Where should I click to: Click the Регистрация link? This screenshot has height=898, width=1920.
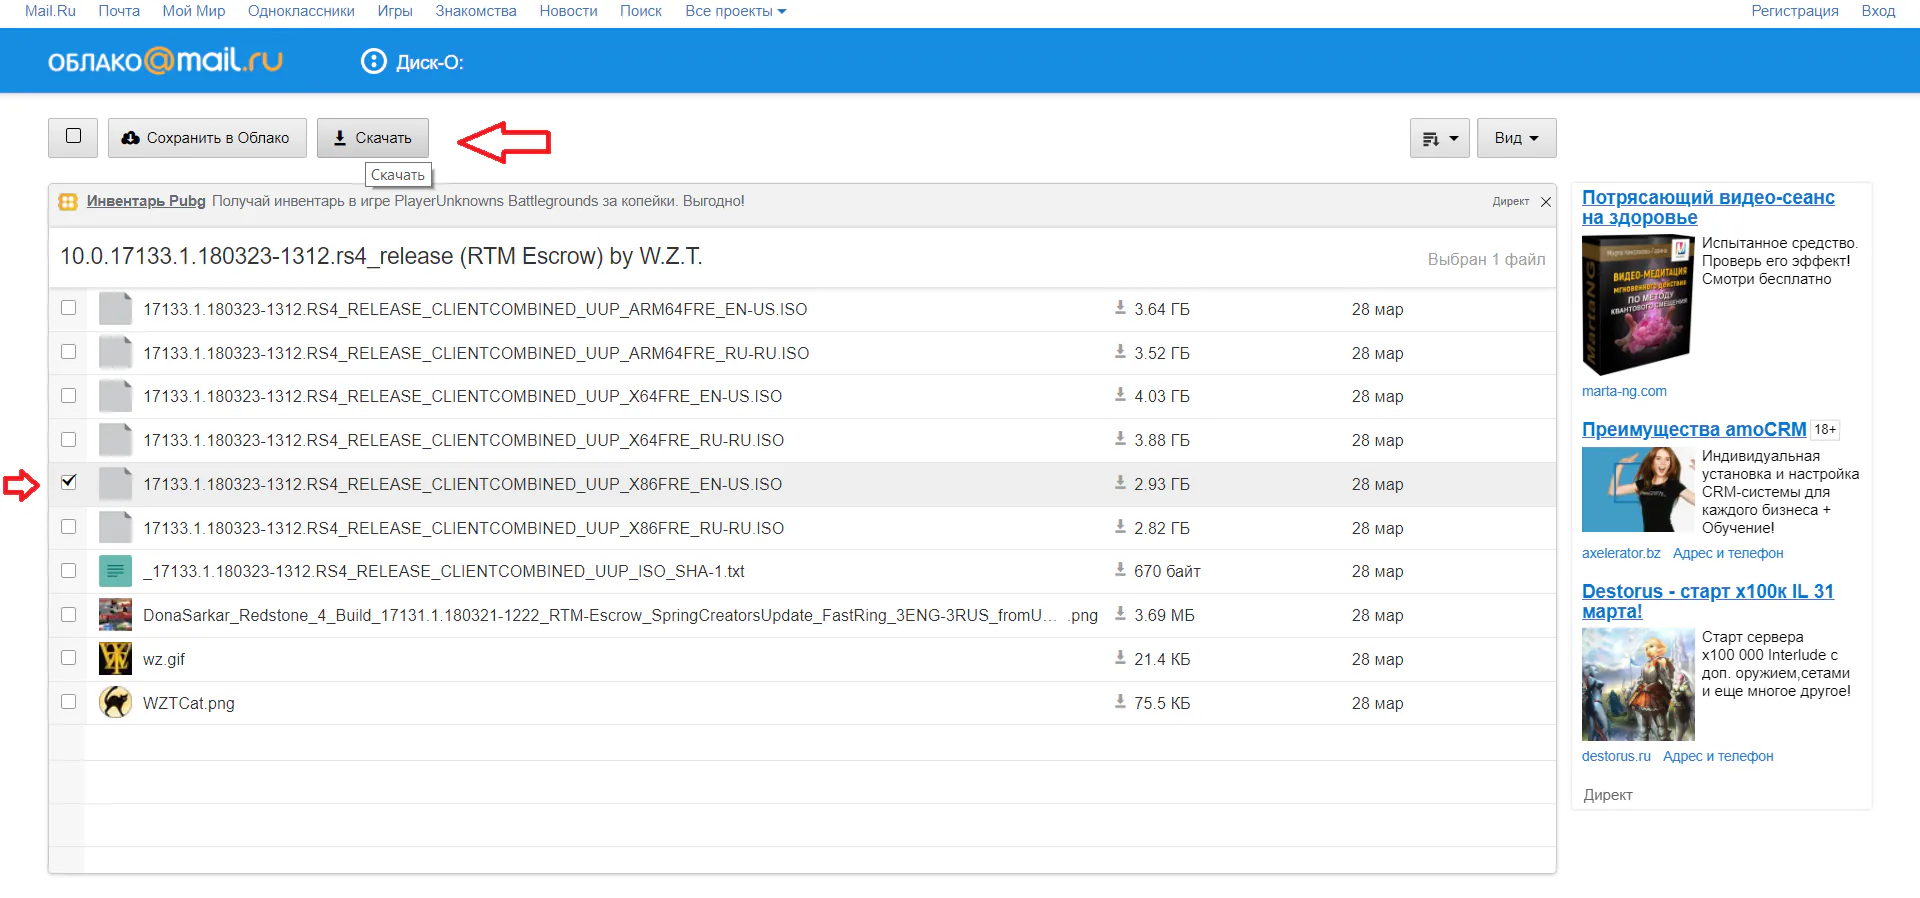[1795, 11]
